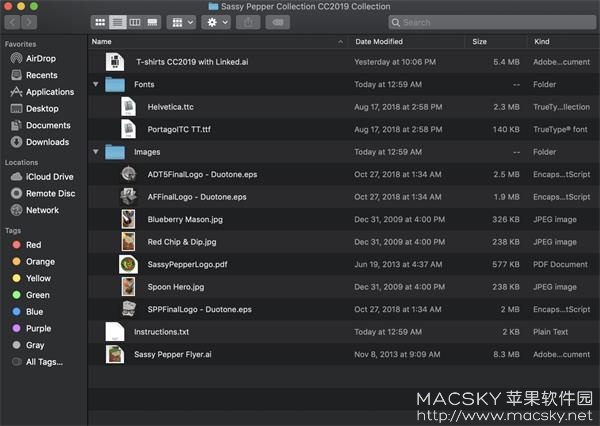Image resolution: width=600 pixels, height=426 pixels.
Task: Click the 'Plain Text' kind cell
Action: (550, 332)
